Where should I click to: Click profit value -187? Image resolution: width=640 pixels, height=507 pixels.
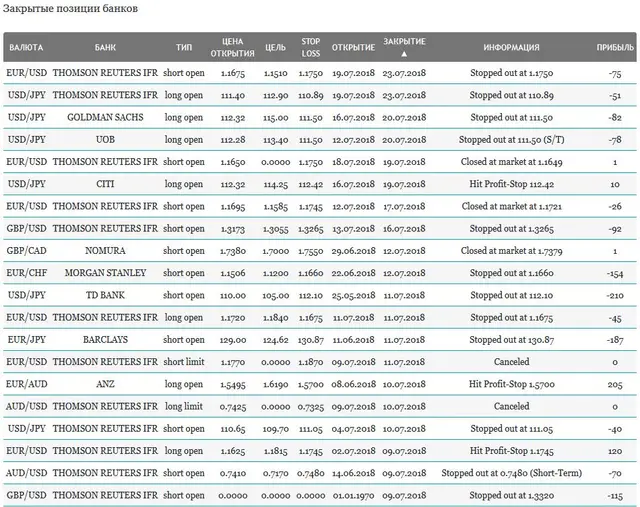(x=615, y=340)
